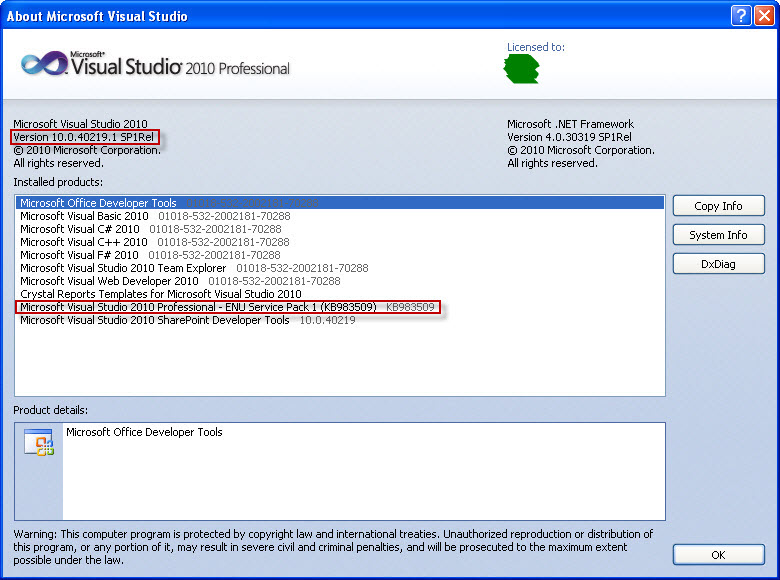Click the Copy Info button
Image resolution: width=780 pixels, height=580 pixels.
(x=718, y=206)
